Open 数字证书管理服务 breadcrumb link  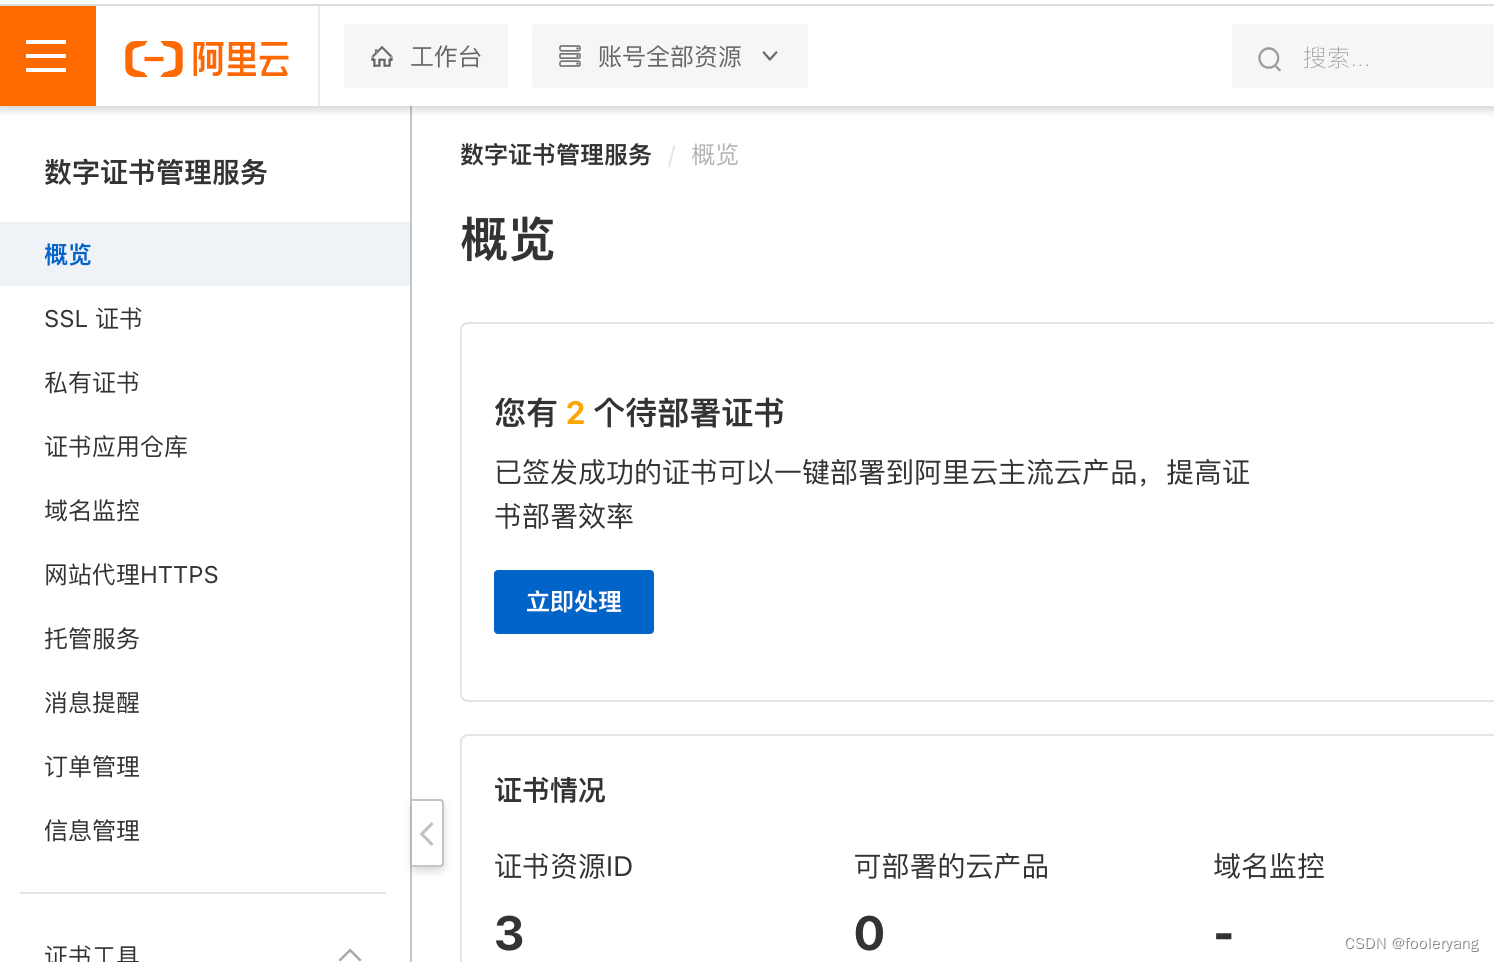(555, 155)
